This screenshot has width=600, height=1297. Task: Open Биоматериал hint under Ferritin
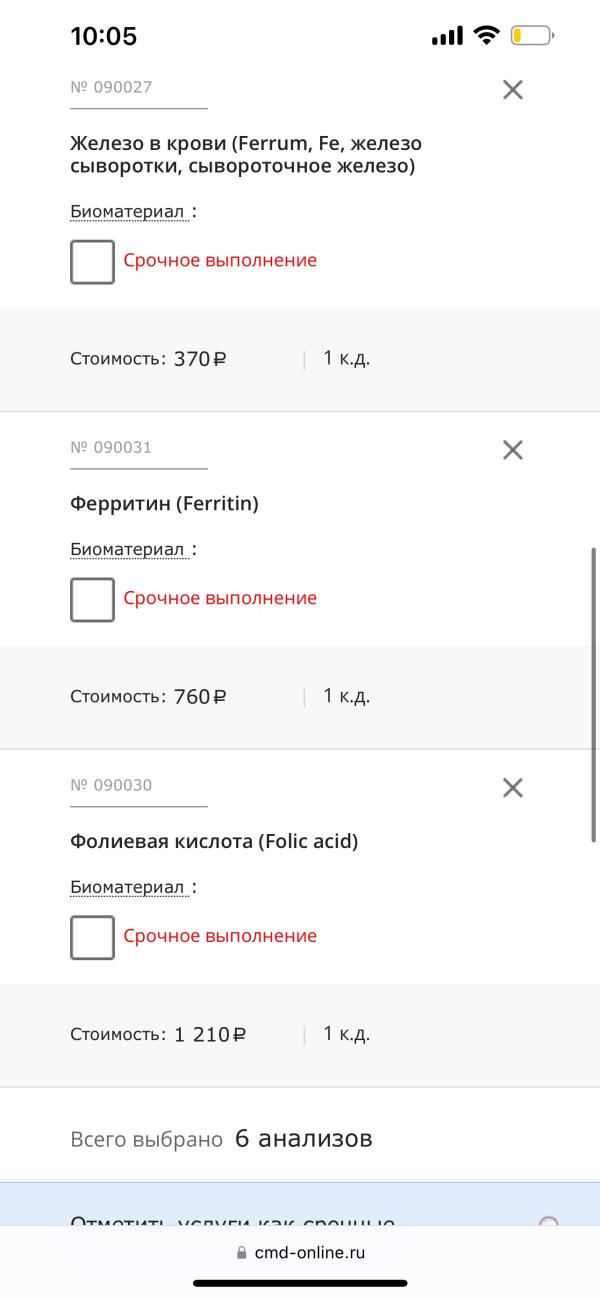(128, 550)
